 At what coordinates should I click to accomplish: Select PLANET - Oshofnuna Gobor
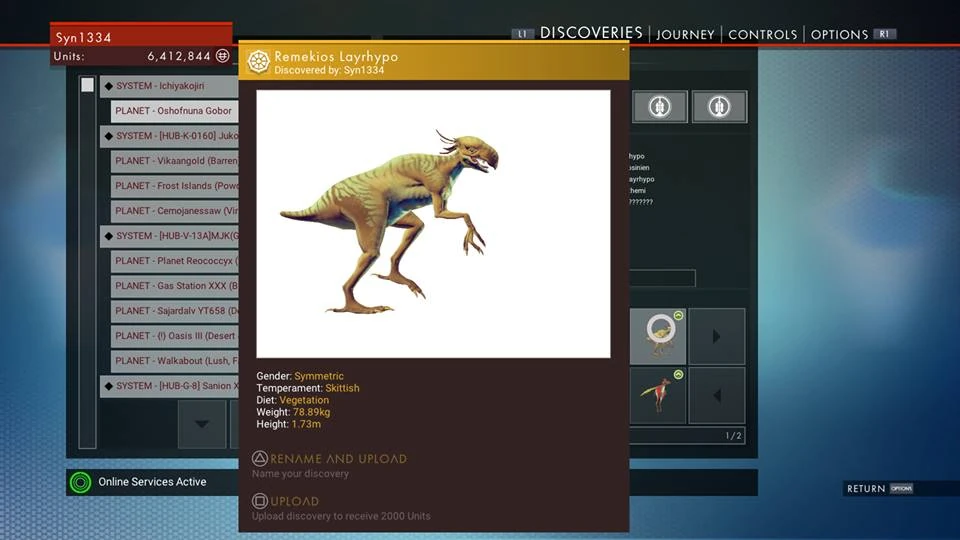174,111
